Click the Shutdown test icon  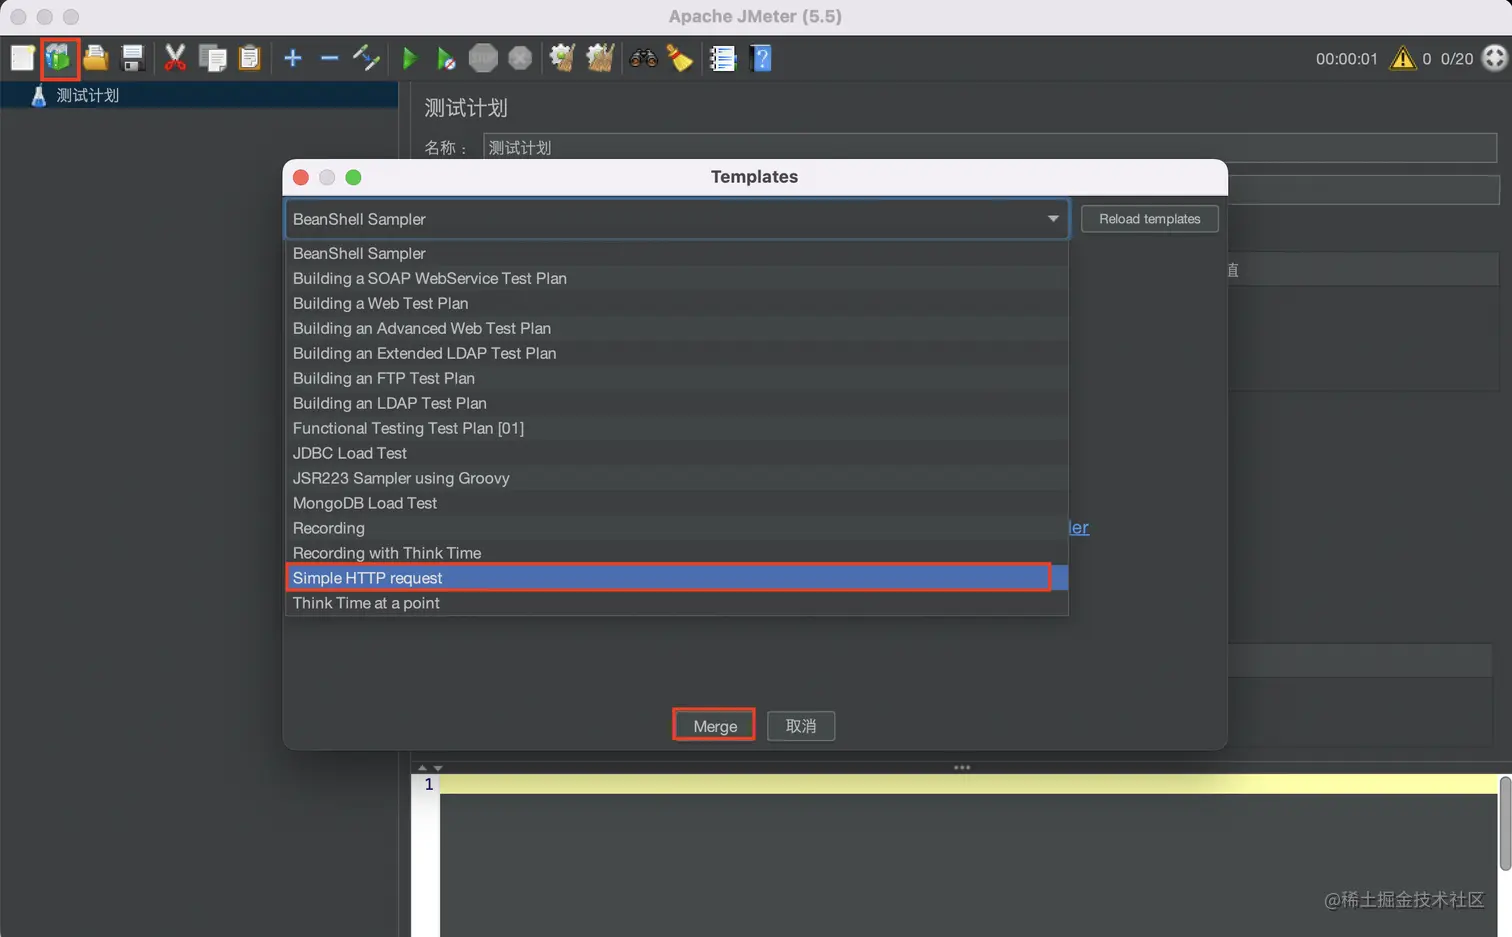pyautogui.click(x=520, y=58)
